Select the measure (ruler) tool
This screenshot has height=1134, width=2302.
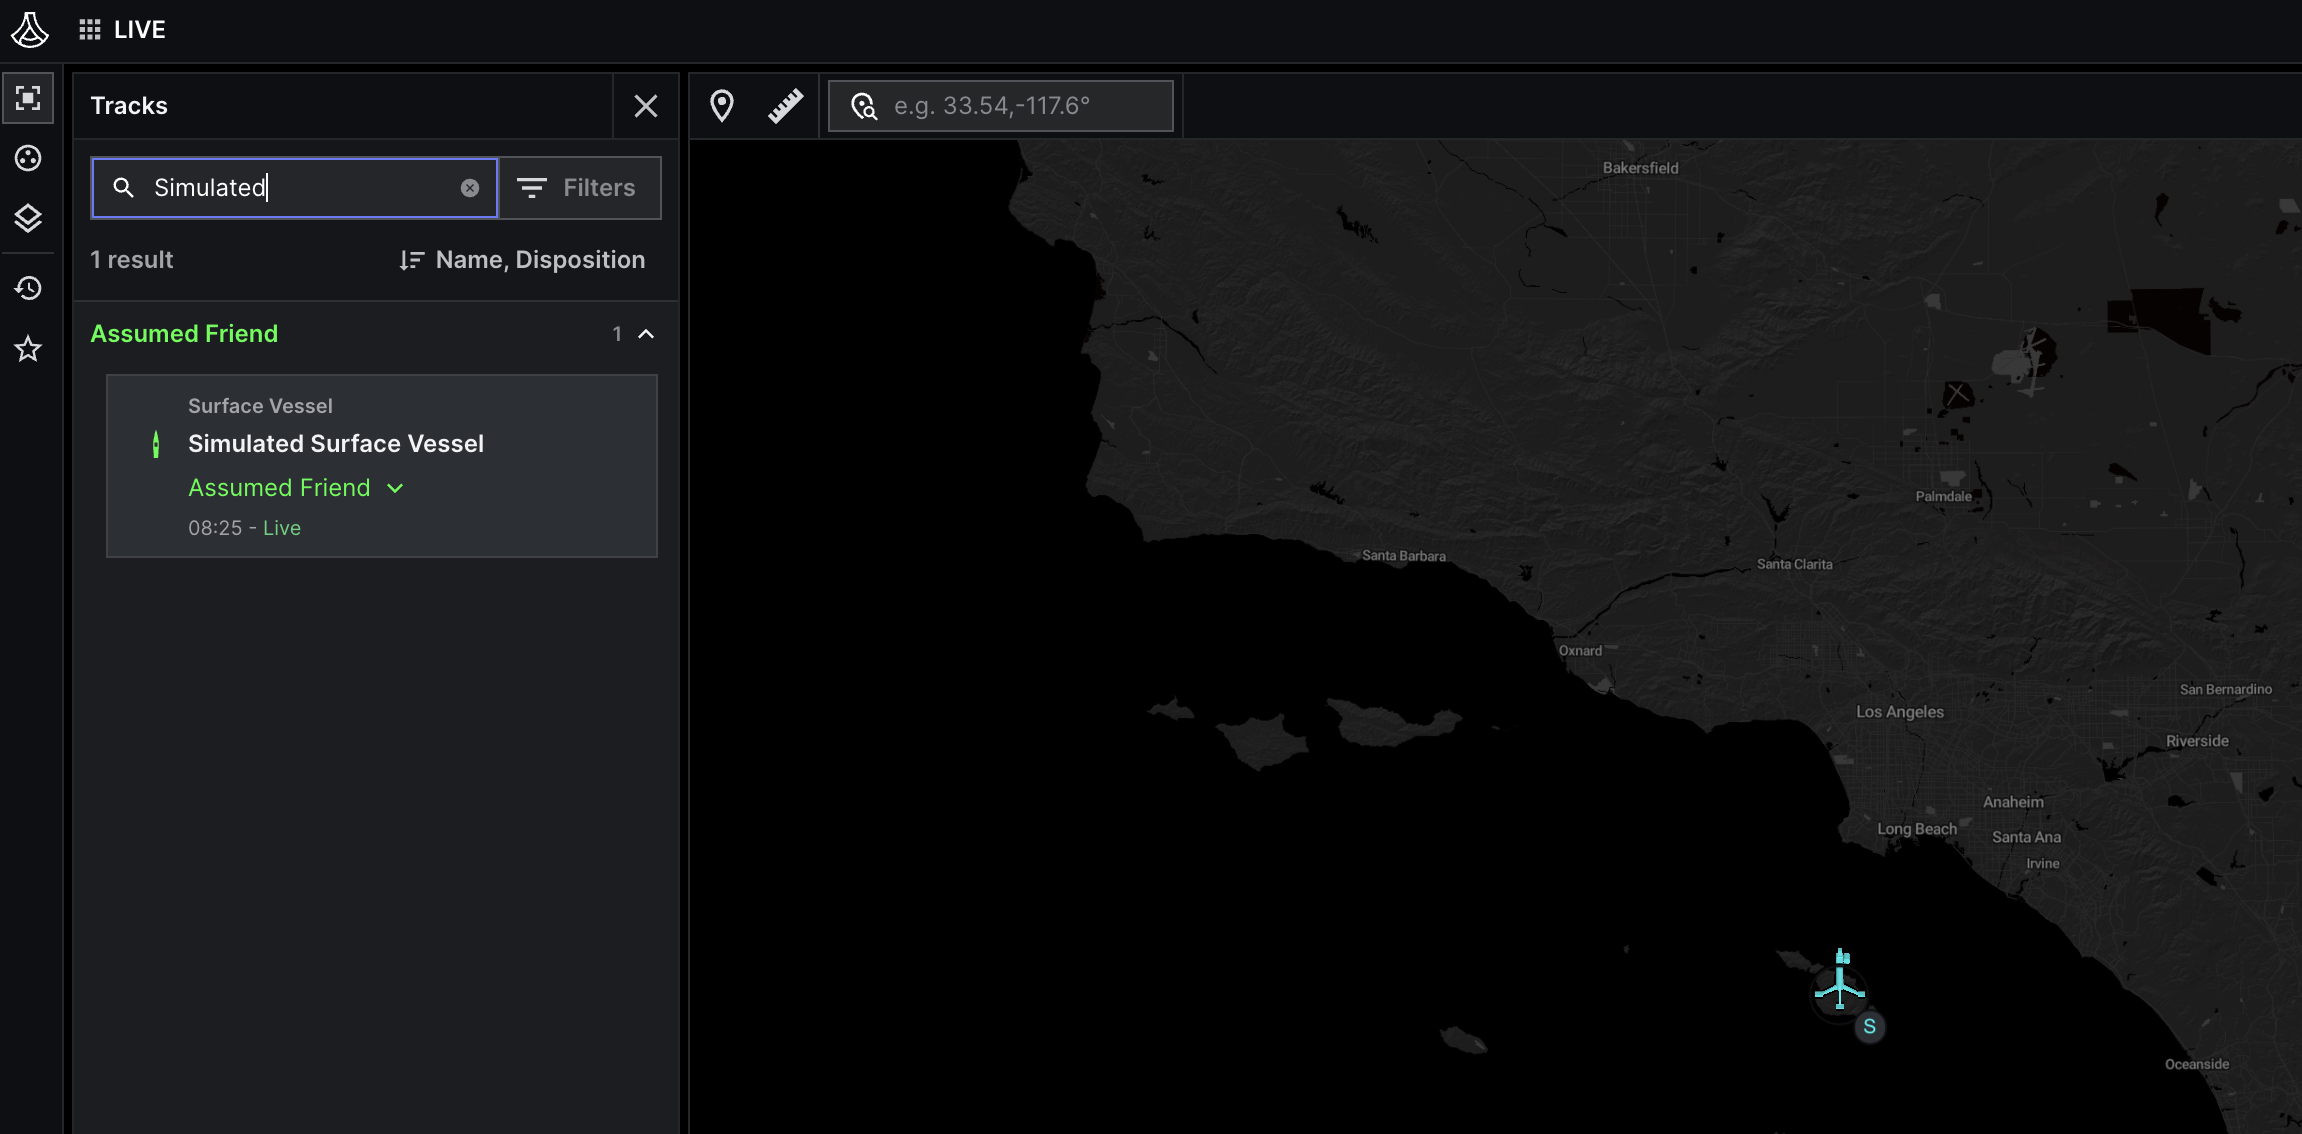(786, 105)
